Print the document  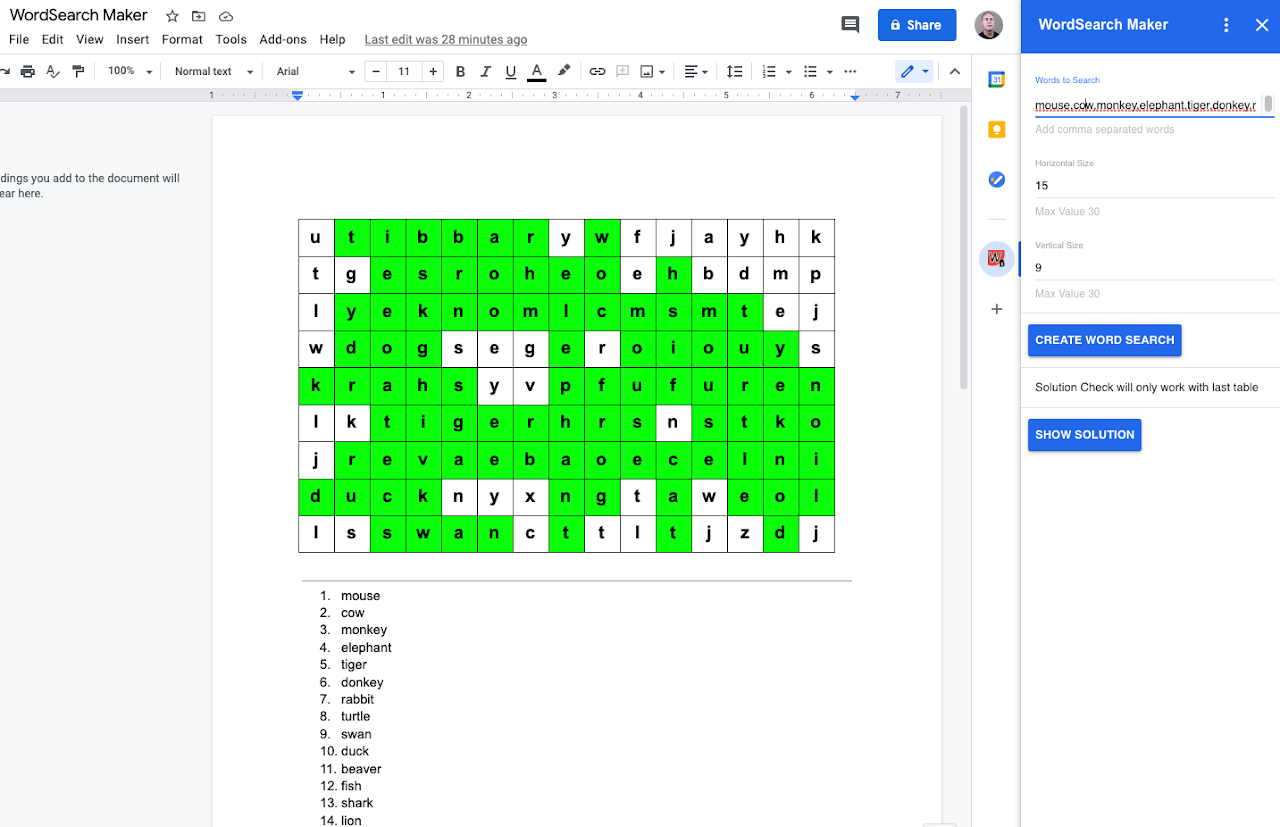pos(28,71)
